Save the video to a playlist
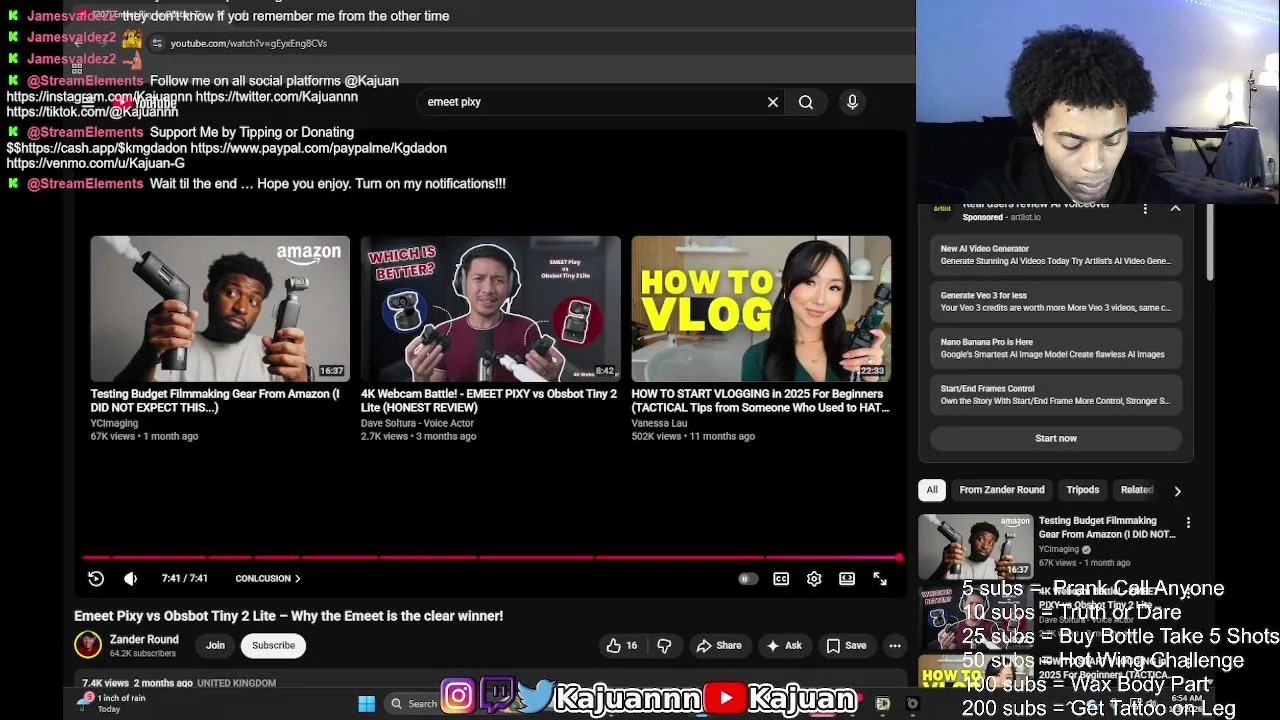 coord(847,645)
